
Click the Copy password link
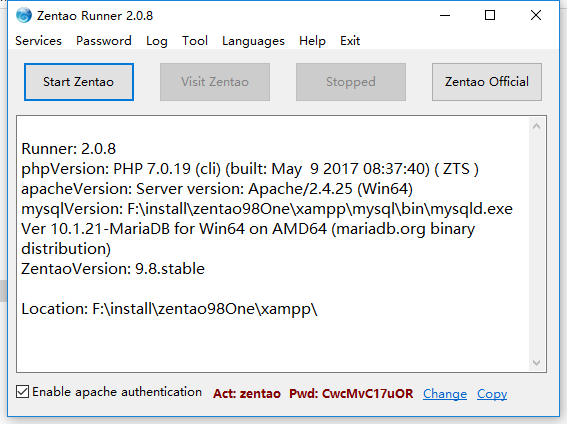pyautogui.click(x=492, y=394)
